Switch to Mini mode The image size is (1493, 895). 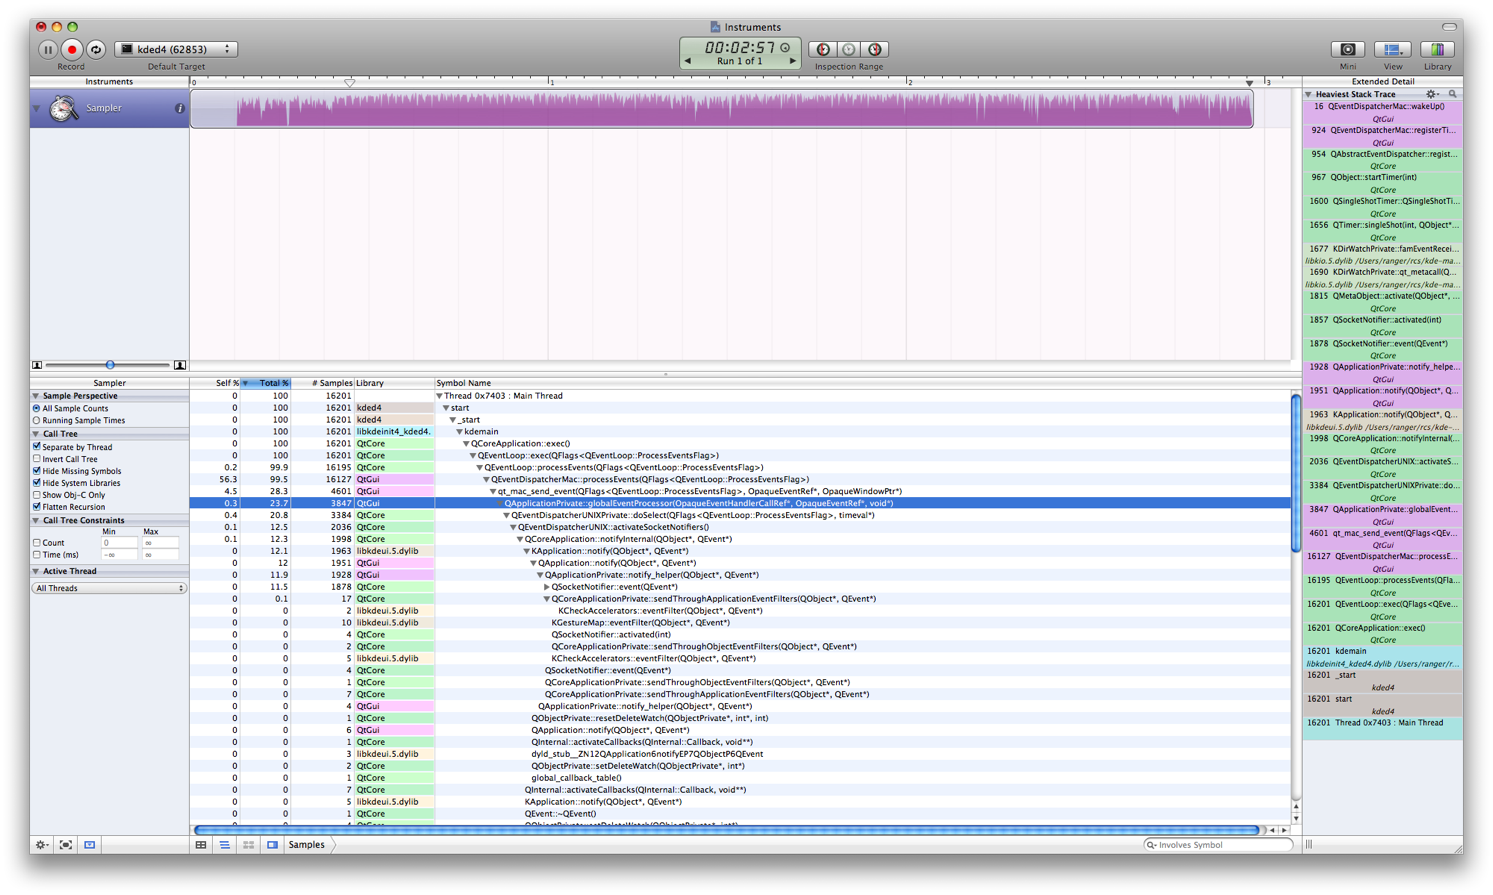point(1348,49)
